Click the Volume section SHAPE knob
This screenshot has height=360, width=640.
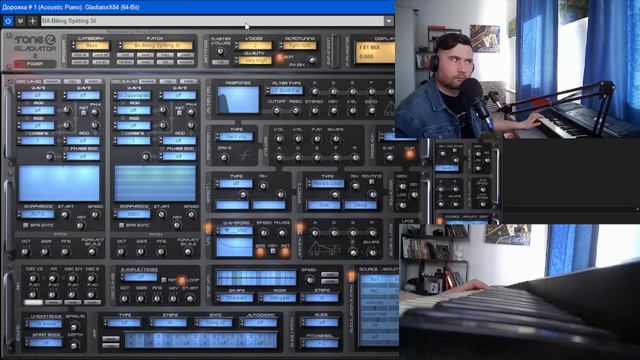pyautogui.click(x=336, y=139)
